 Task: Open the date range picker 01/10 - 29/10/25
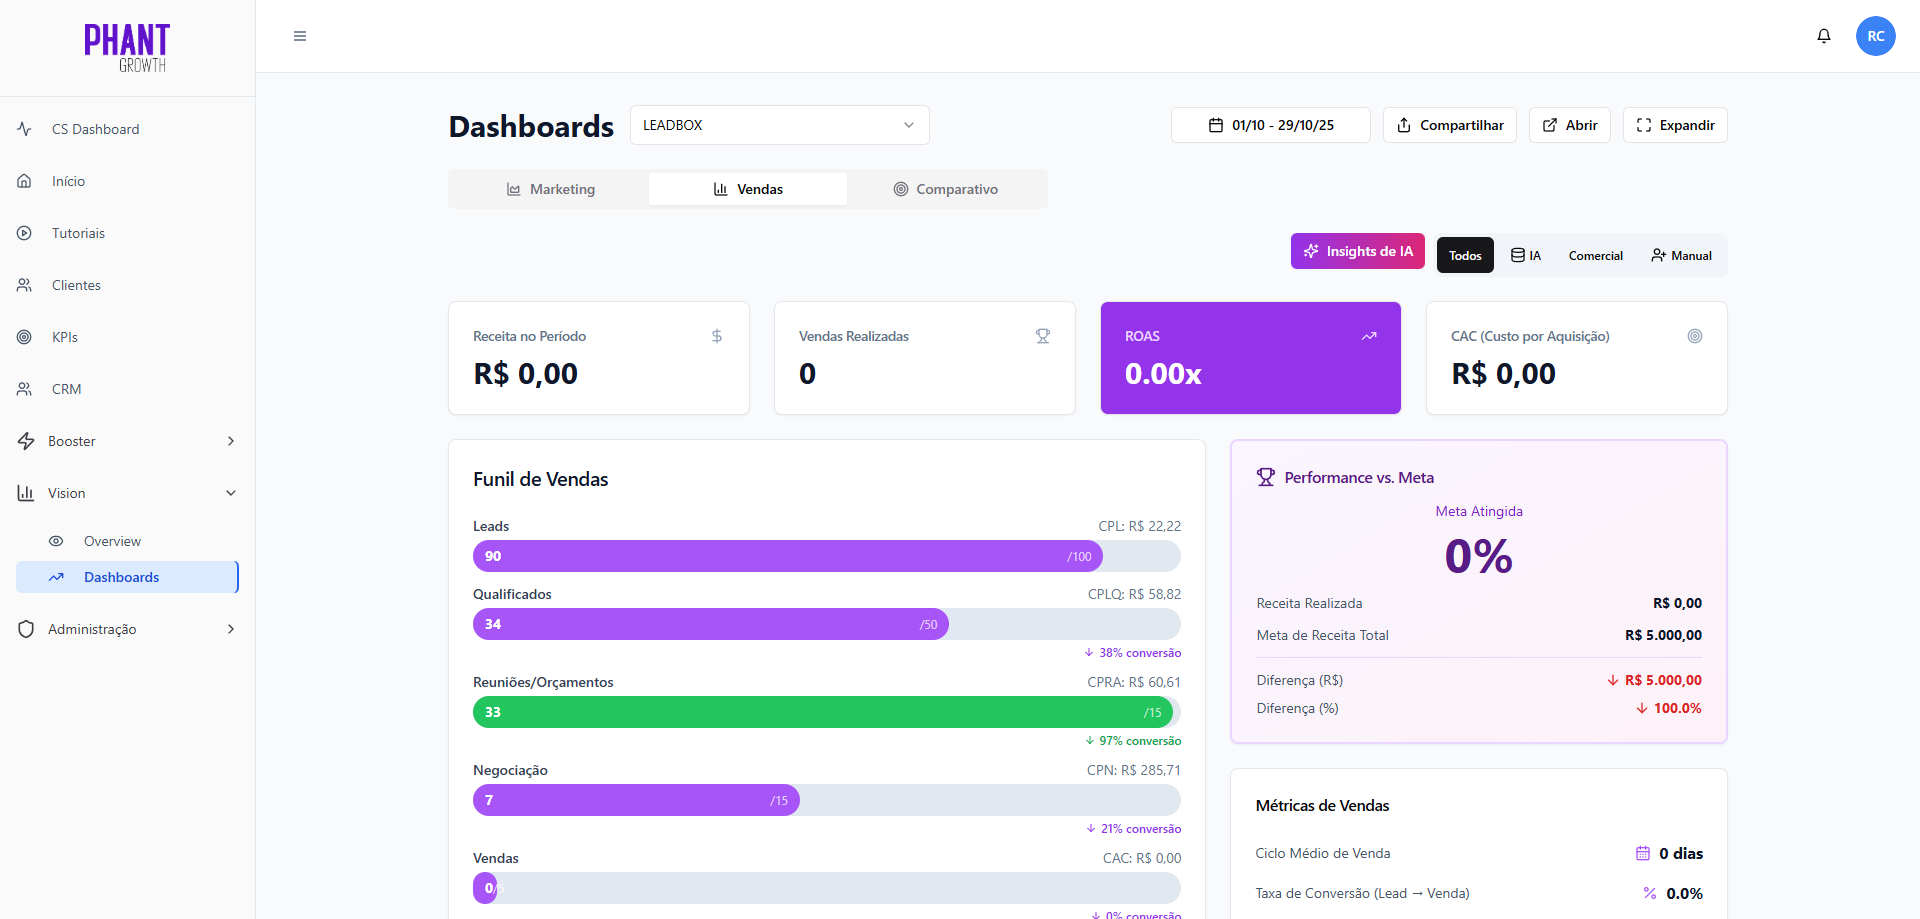(1270, 125)
